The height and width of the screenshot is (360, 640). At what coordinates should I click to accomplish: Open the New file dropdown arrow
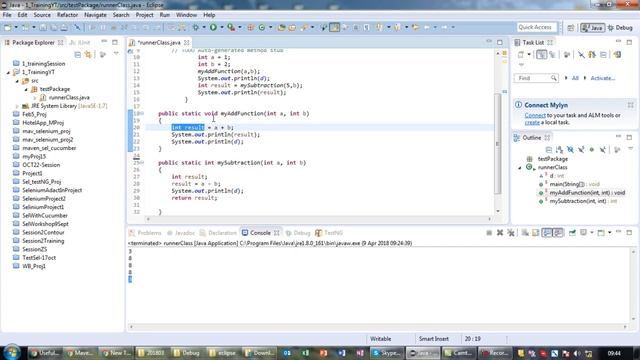(16, 27)
